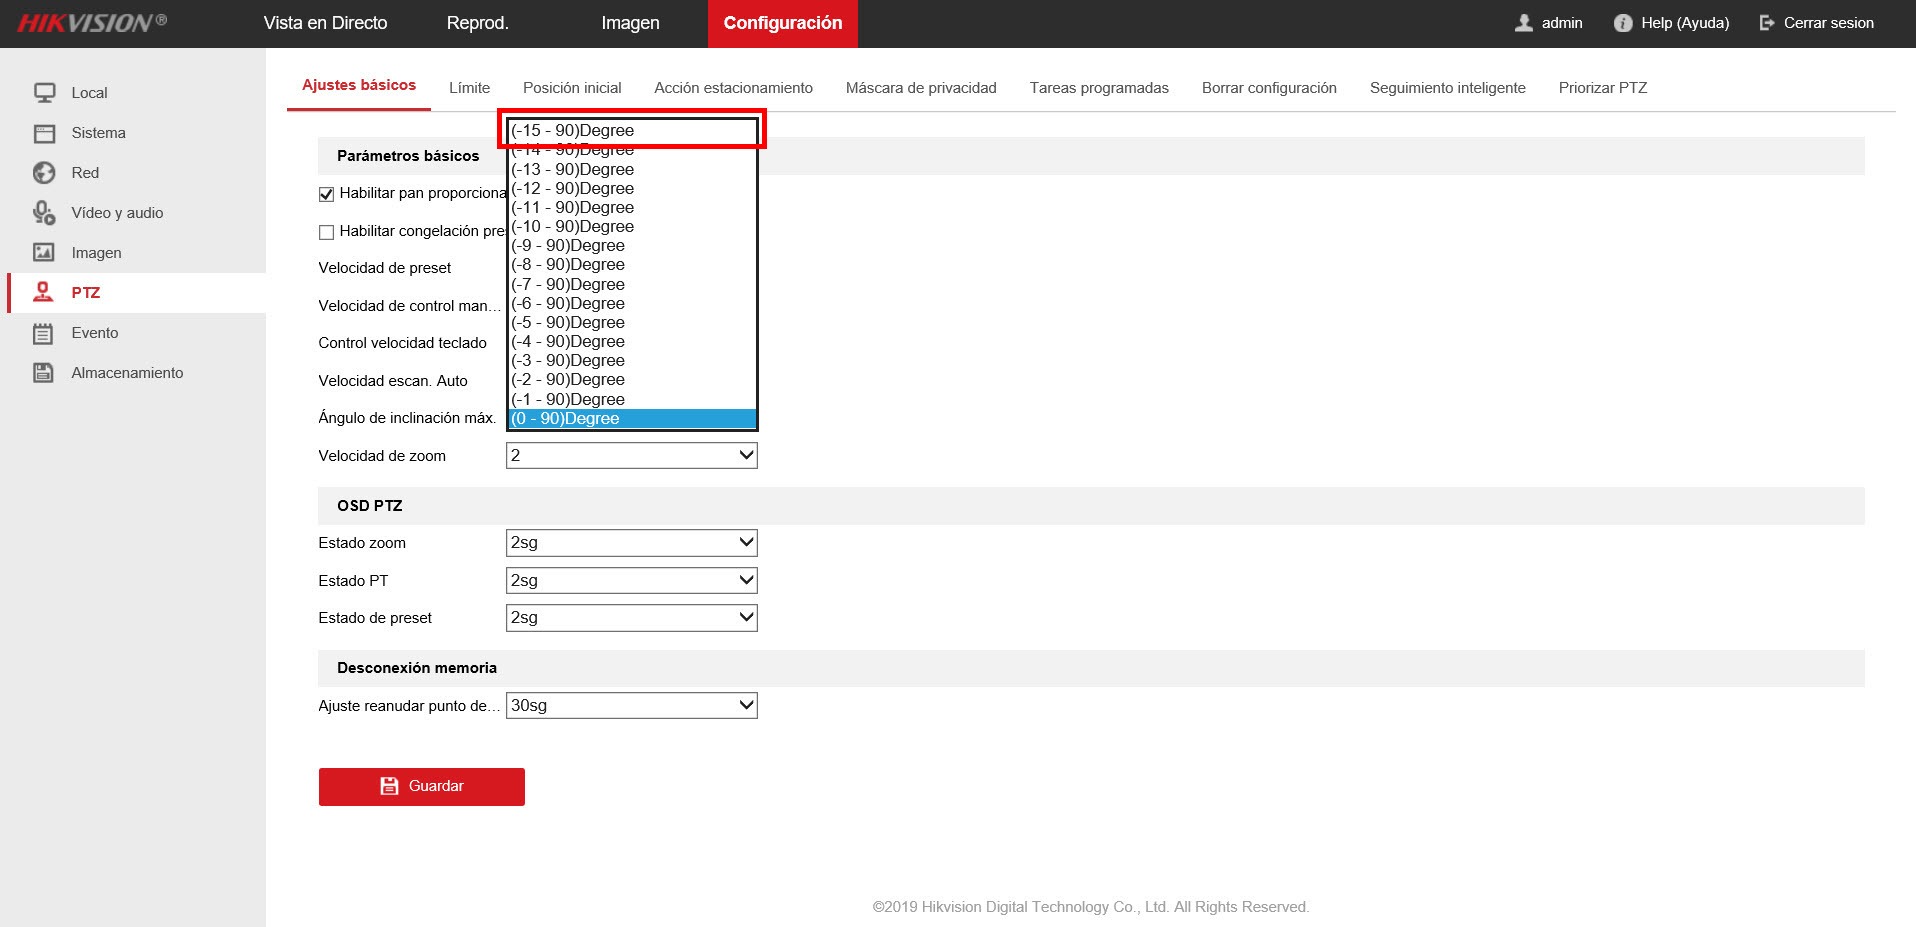1916x927 pixels.
Task: Enable Habilitar congelación preset checkbox
Action: tap(326, 232)
